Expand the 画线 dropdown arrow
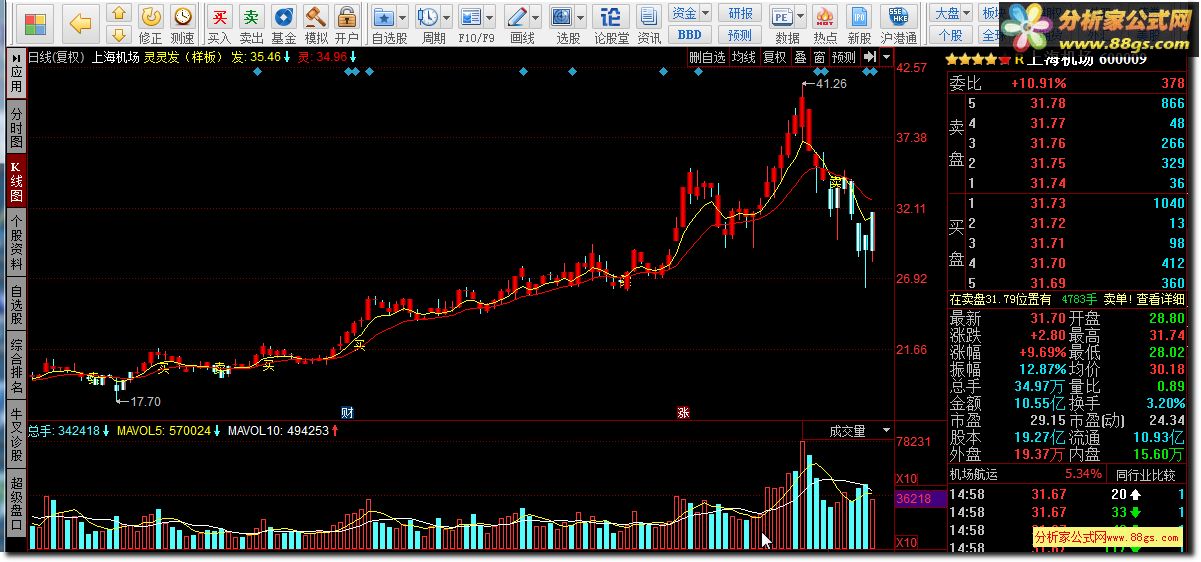 coord(536,18)
